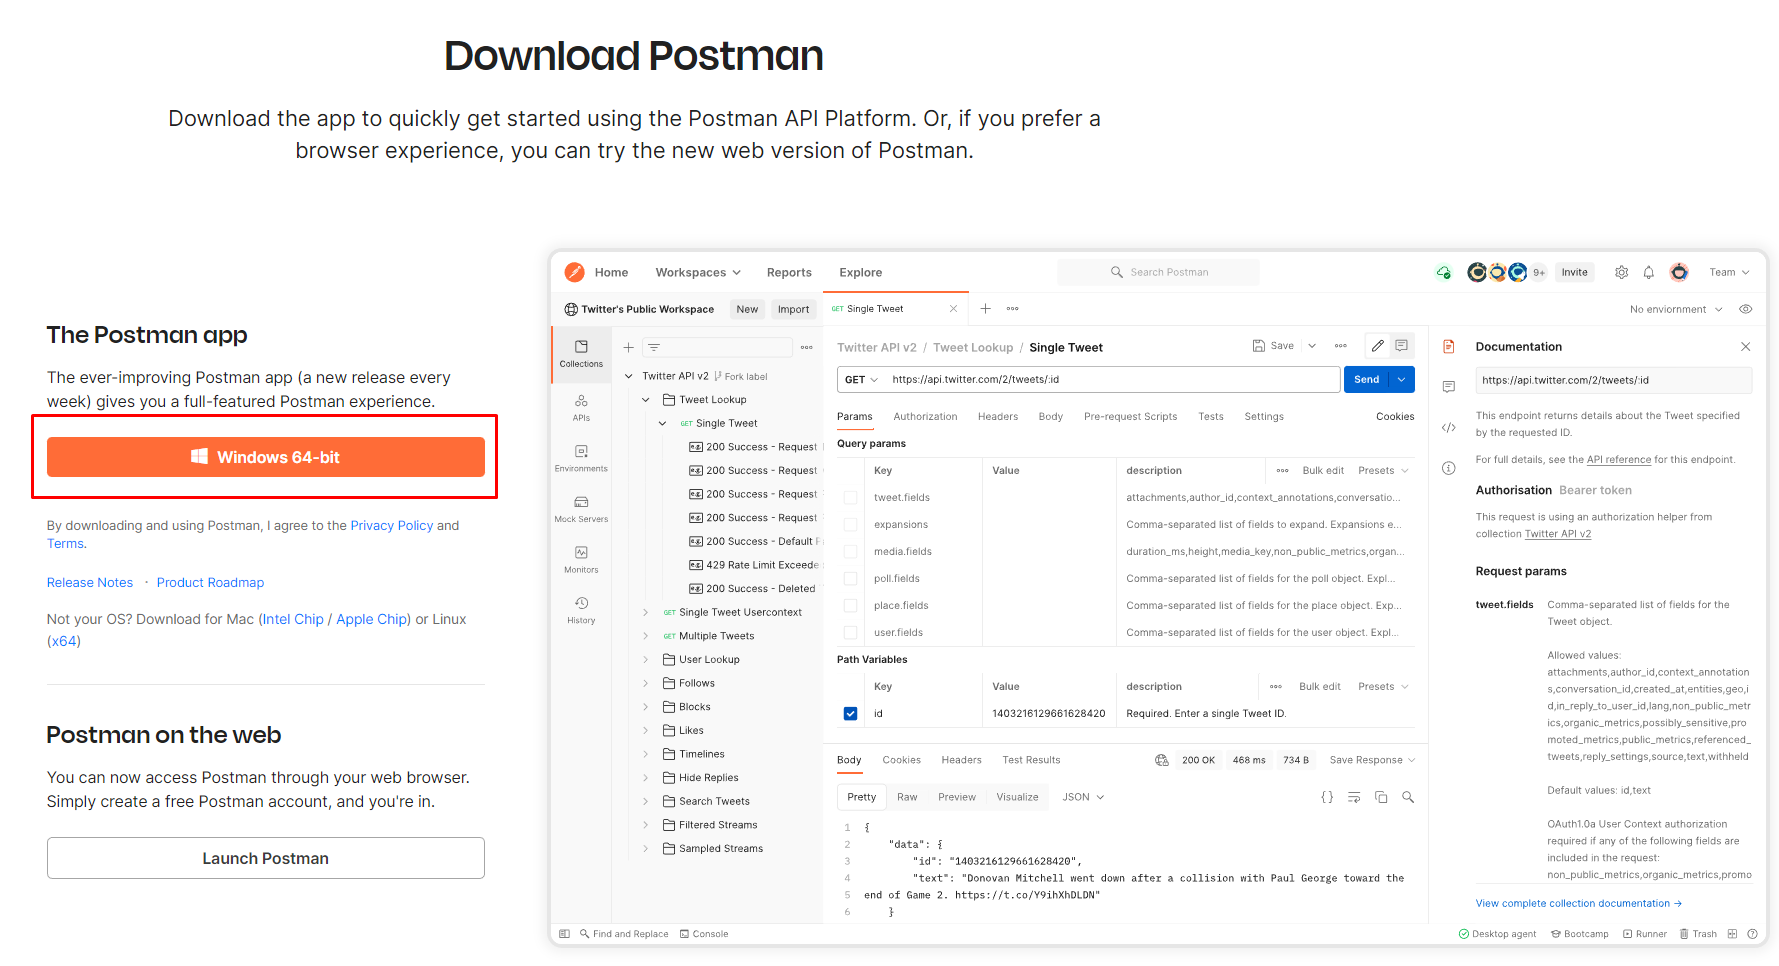This screenshot has width=1779, height=966.
Task: Open the Team dropdown
Action: tap(1729, 272)
